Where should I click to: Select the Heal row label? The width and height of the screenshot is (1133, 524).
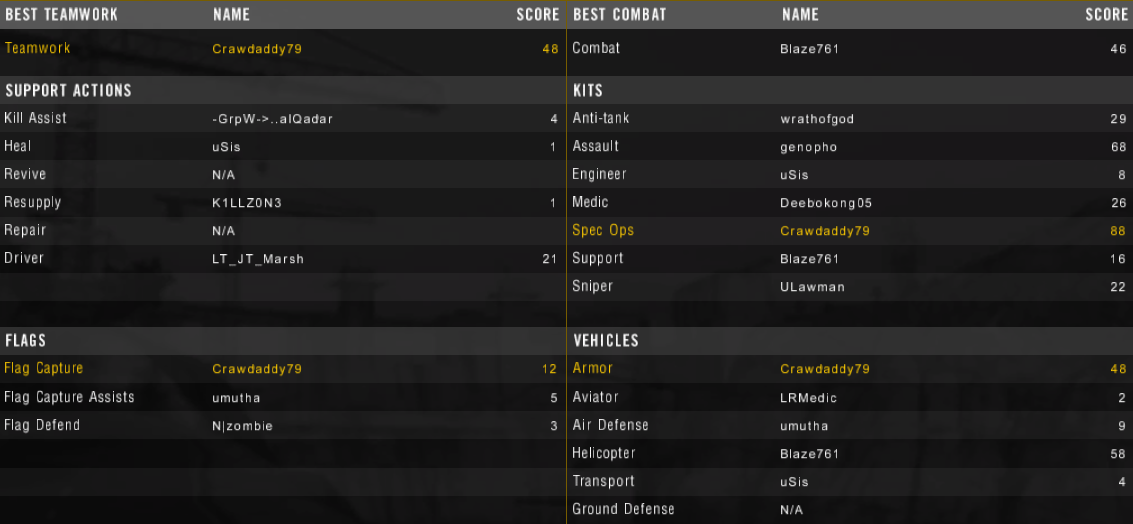coord(17,146)
